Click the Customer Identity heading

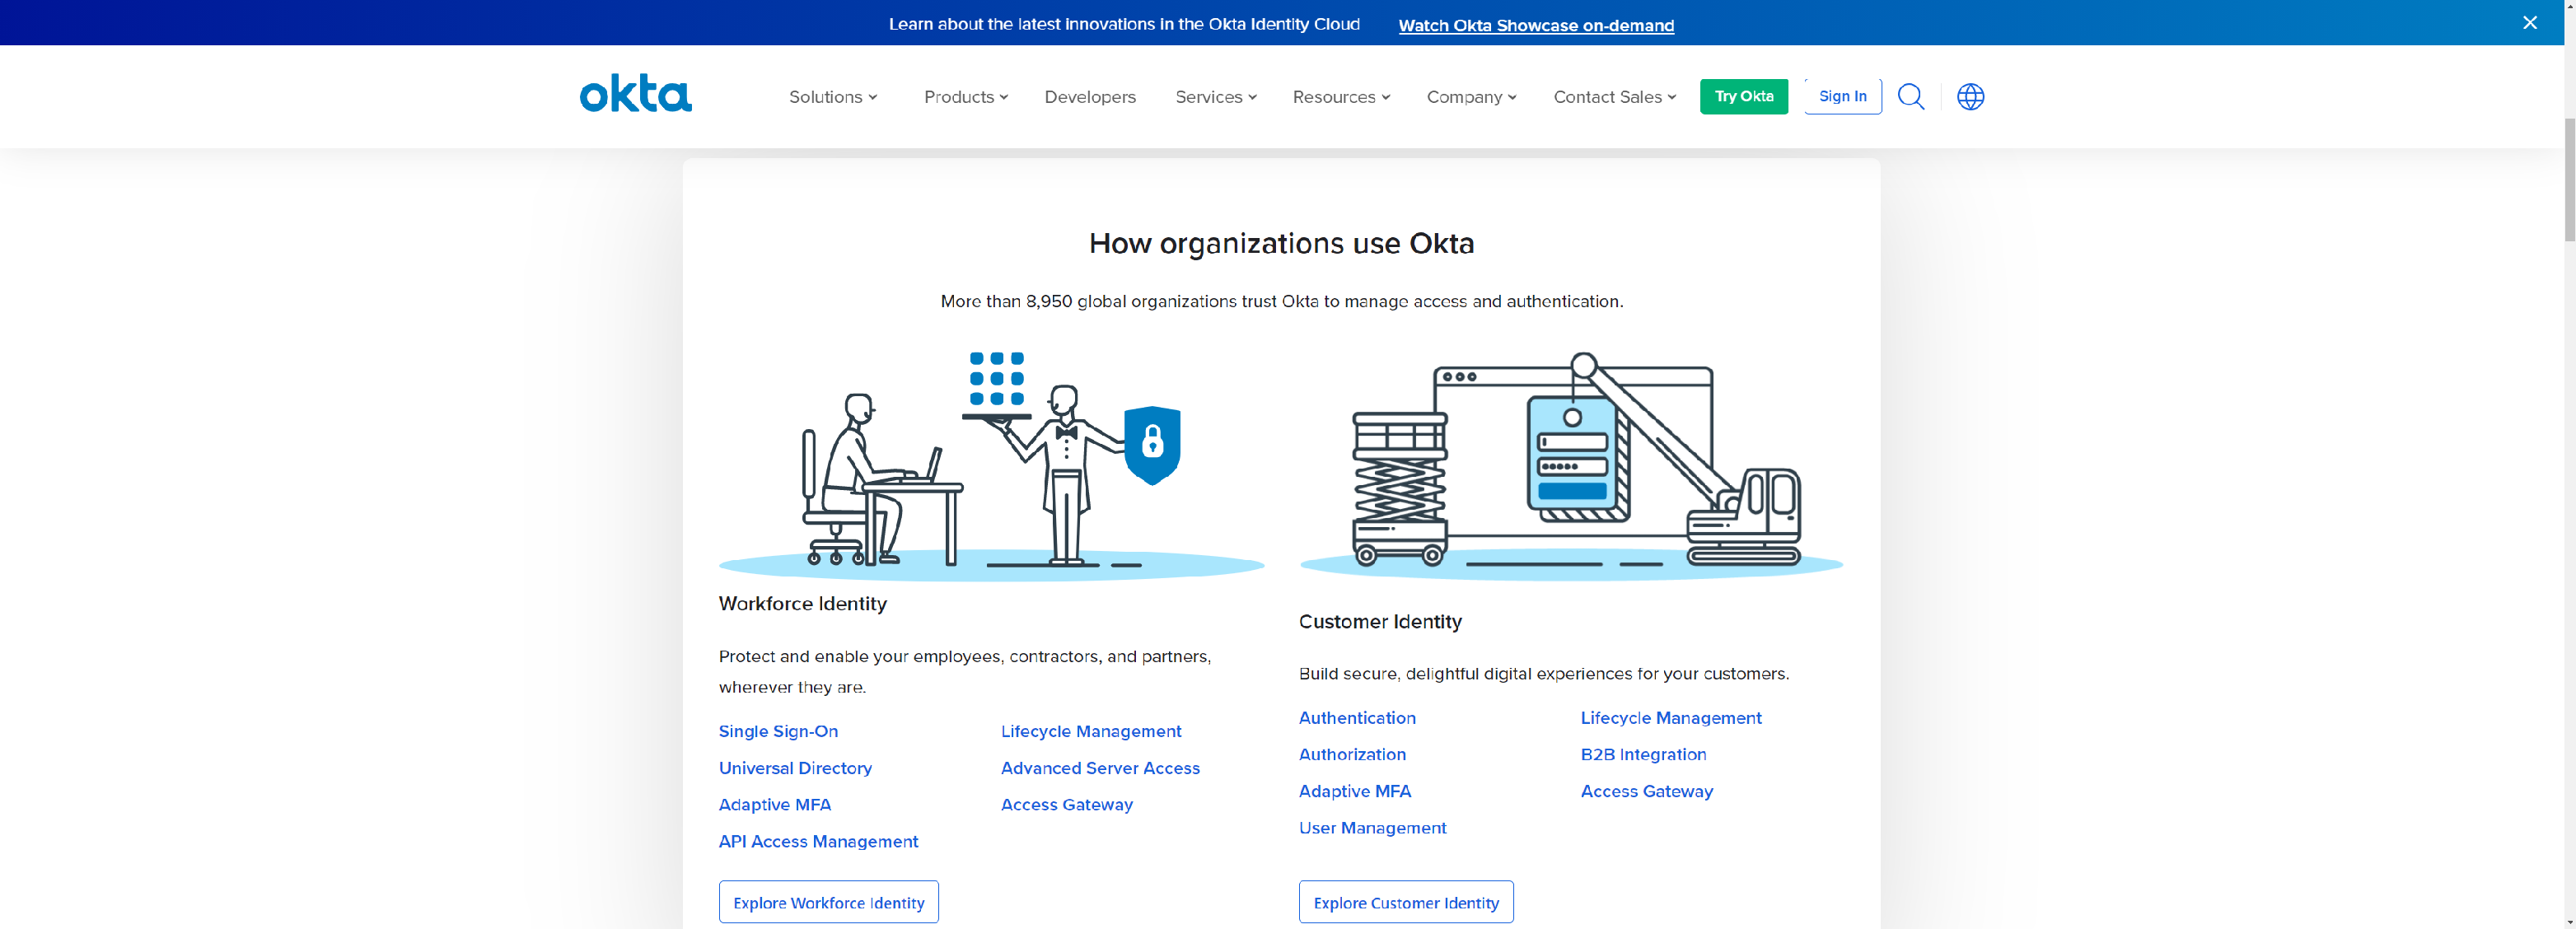coord(1379,622)
